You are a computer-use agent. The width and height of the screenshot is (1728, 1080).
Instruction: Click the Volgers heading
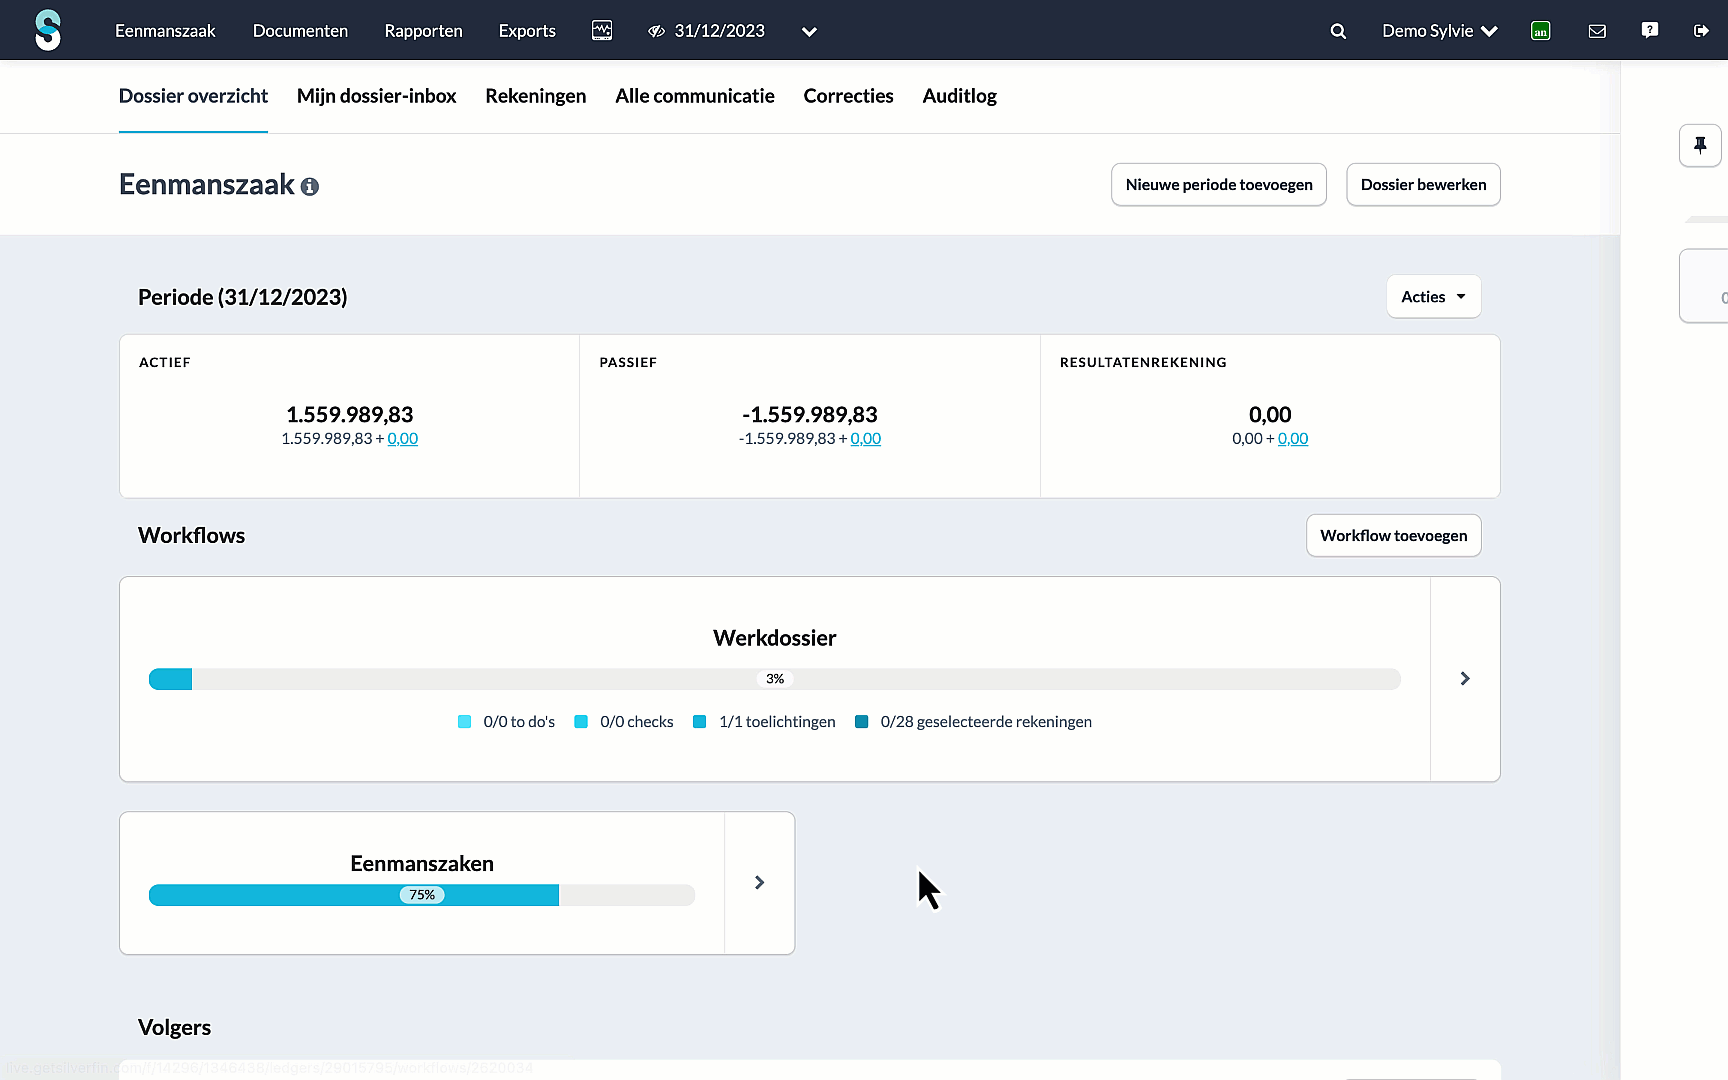pos(174,1028)
